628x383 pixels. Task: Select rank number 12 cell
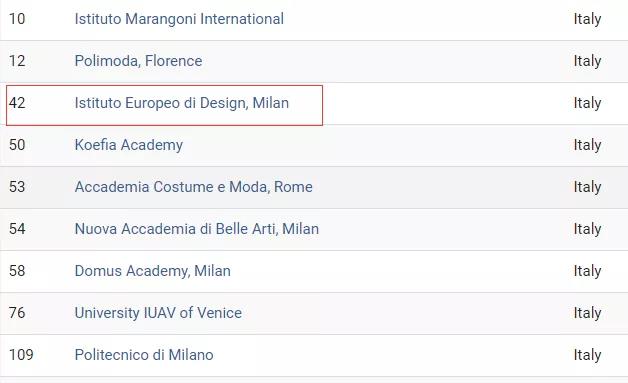(x=17, y=61)
